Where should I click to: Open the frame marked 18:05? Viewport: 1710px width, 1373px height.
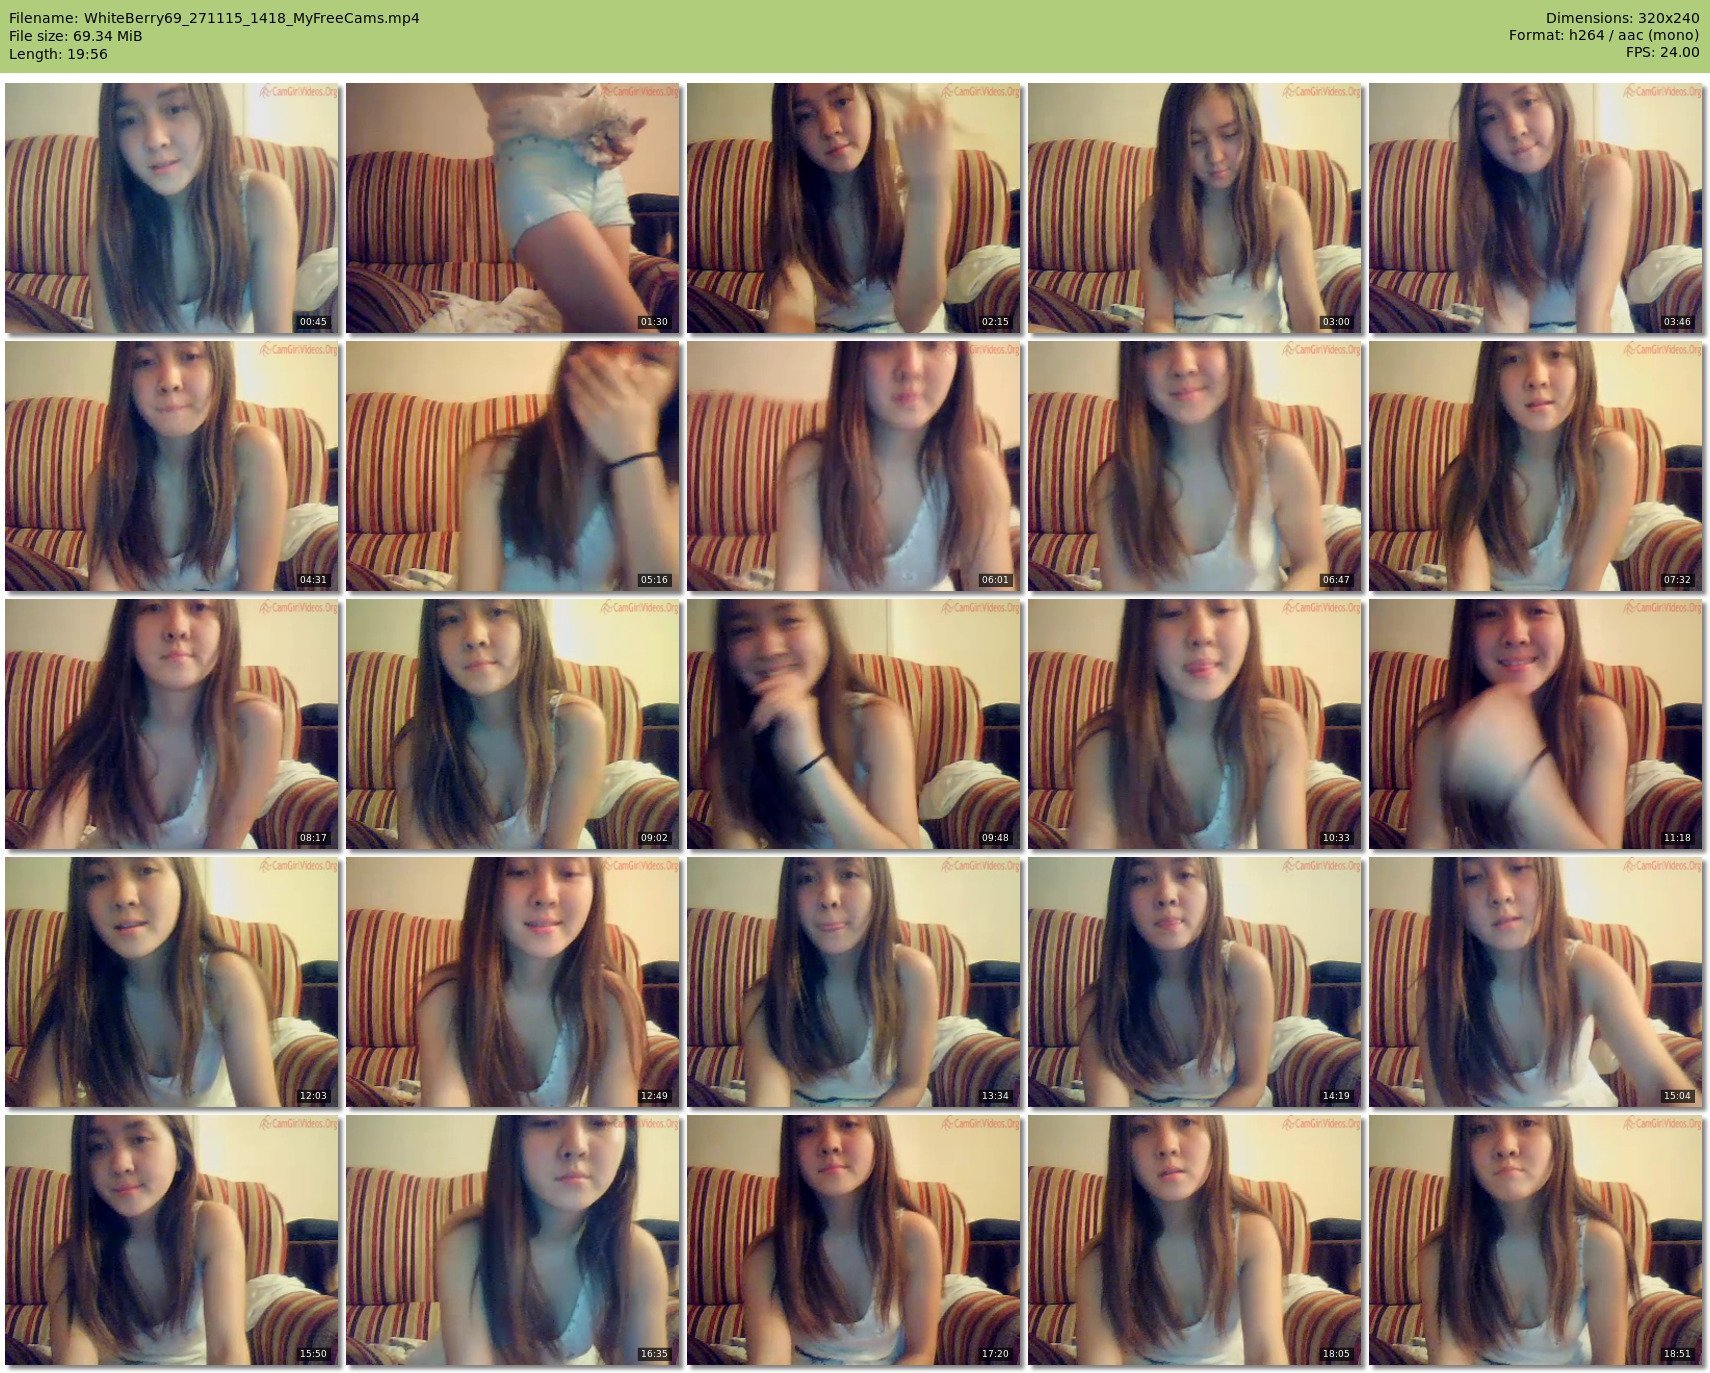1195,1240
